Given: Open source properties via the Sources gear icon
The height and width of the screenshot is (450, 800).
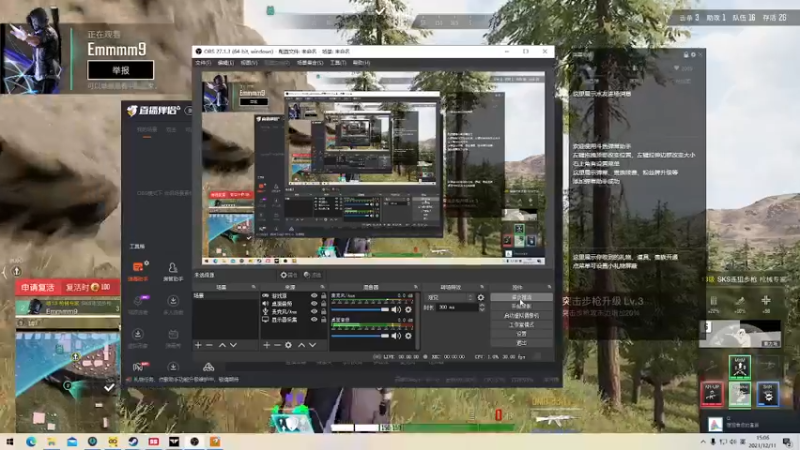Looking at the screenshot, I should (288, 345).
